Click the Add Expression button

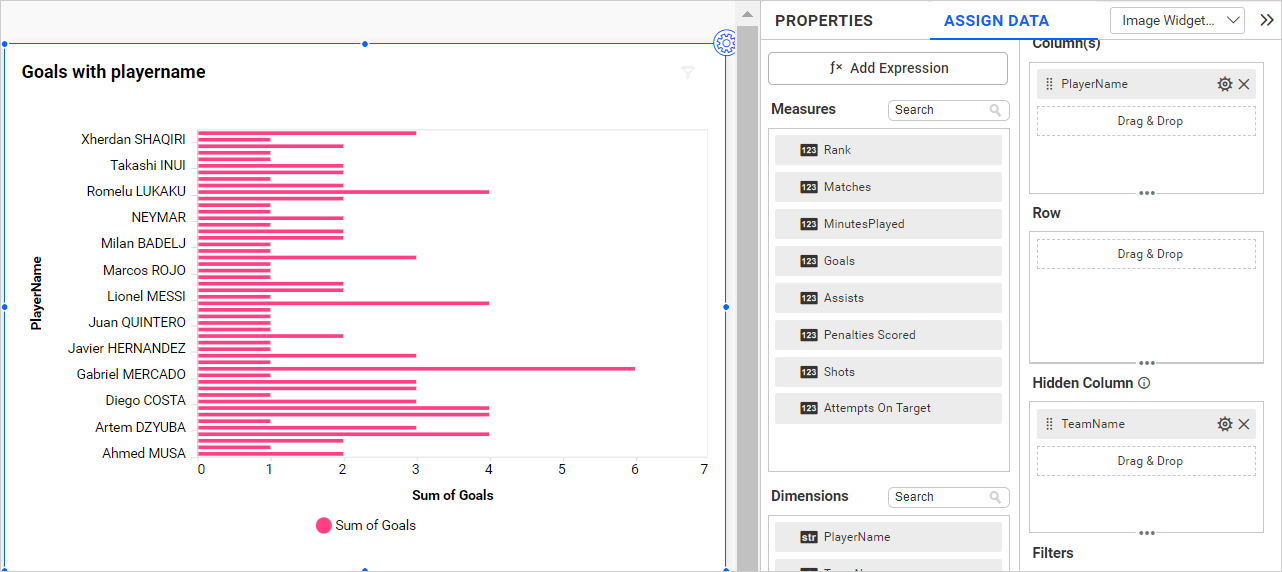pyautogui.click(x=888, y=68)
